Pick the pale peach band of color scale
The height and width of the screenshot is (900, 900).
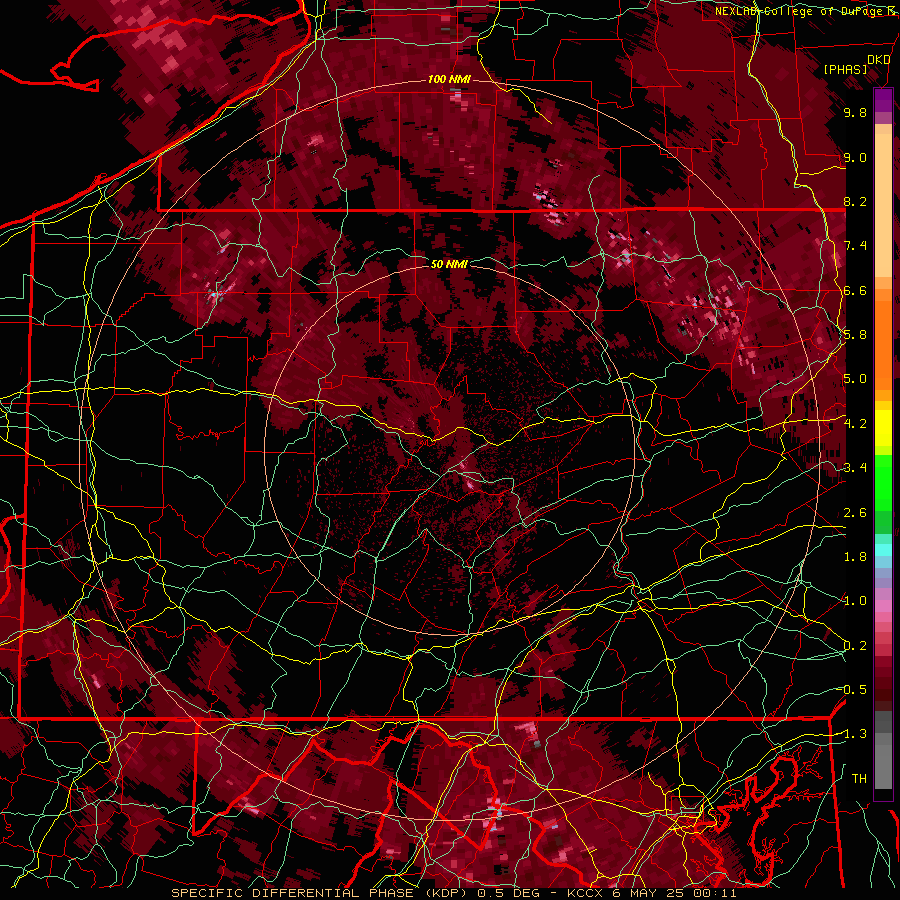tap(883, 204)
